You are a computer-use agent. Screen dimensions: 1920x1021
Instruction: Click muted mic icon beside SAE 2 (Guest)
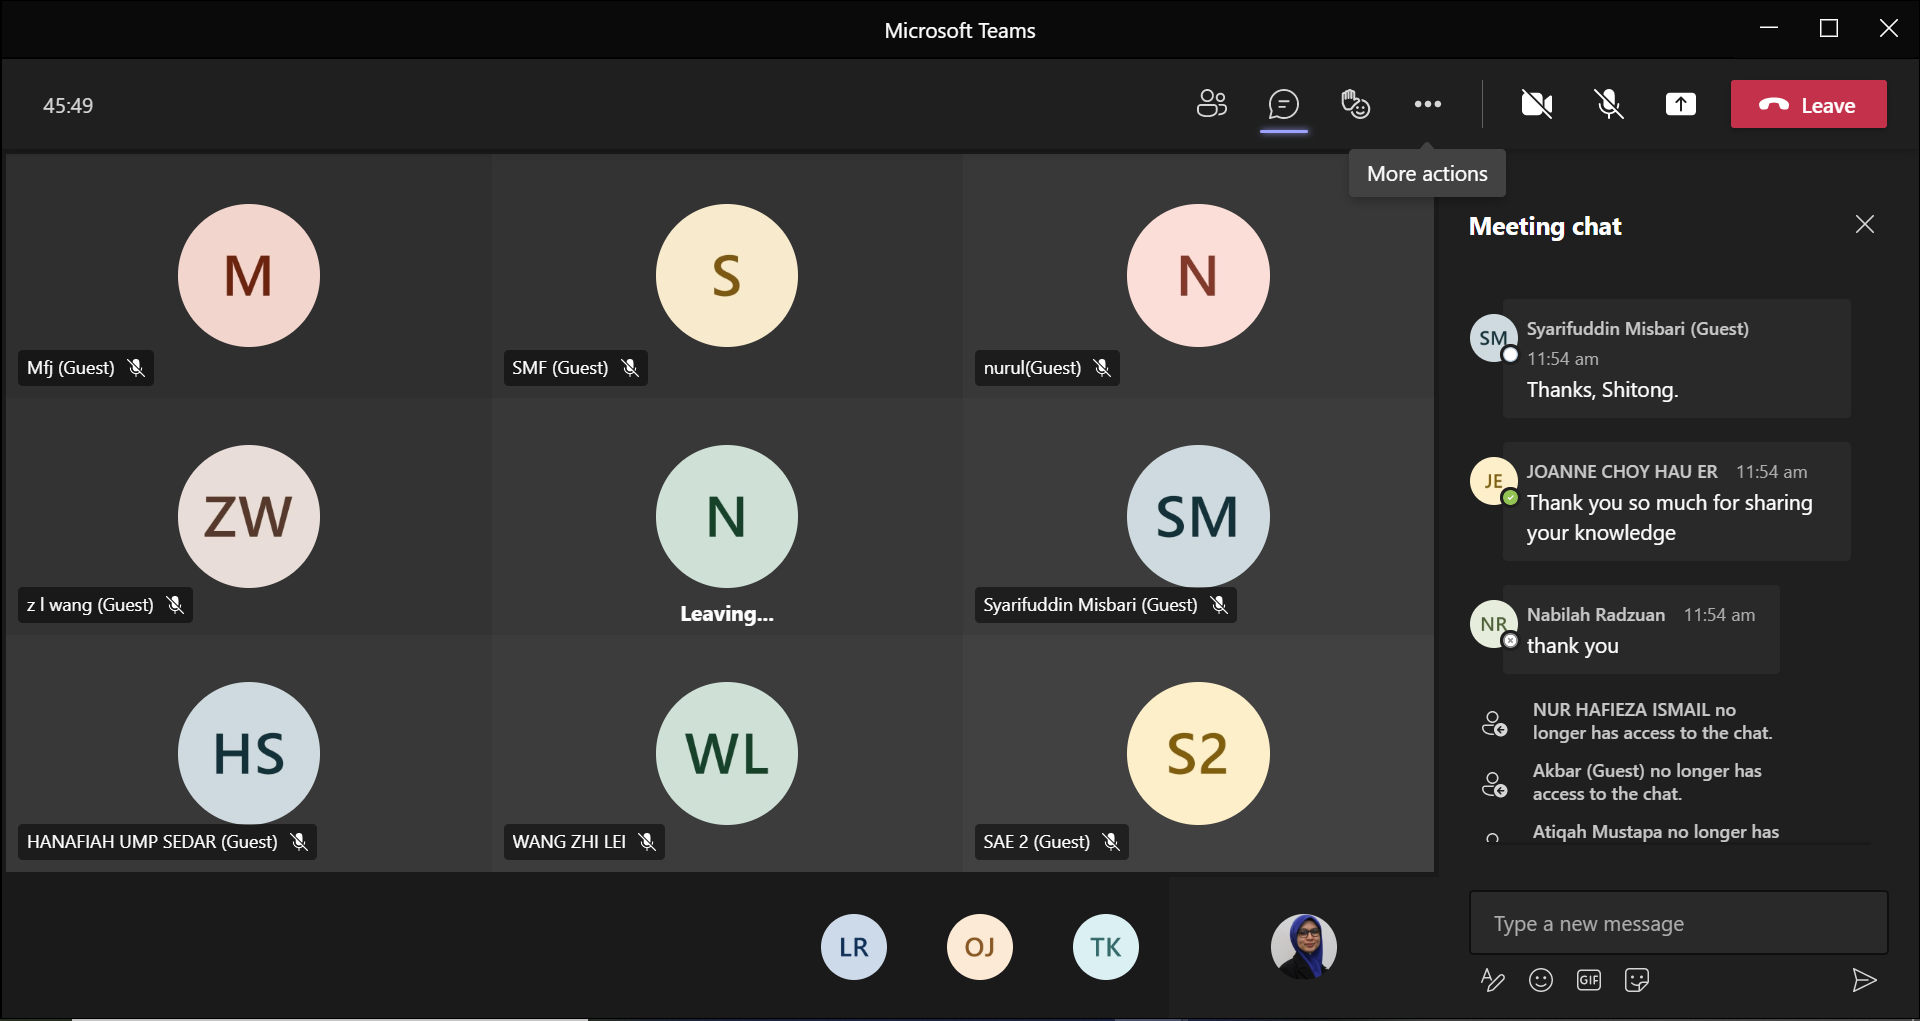(x=1111, y=841)
